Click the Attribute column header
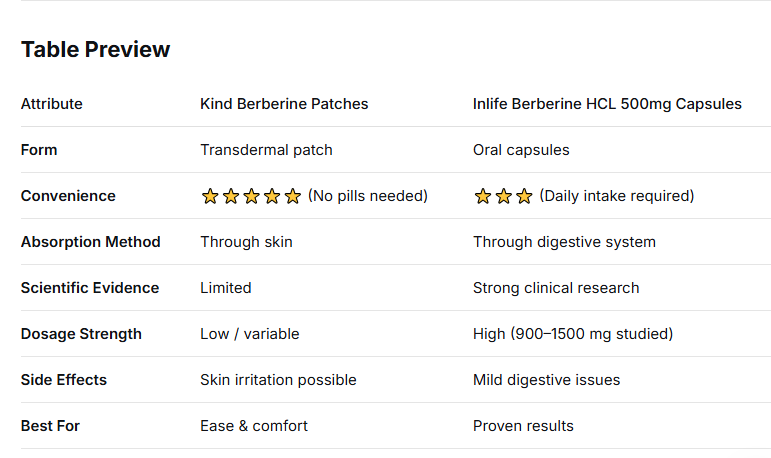 52,104
